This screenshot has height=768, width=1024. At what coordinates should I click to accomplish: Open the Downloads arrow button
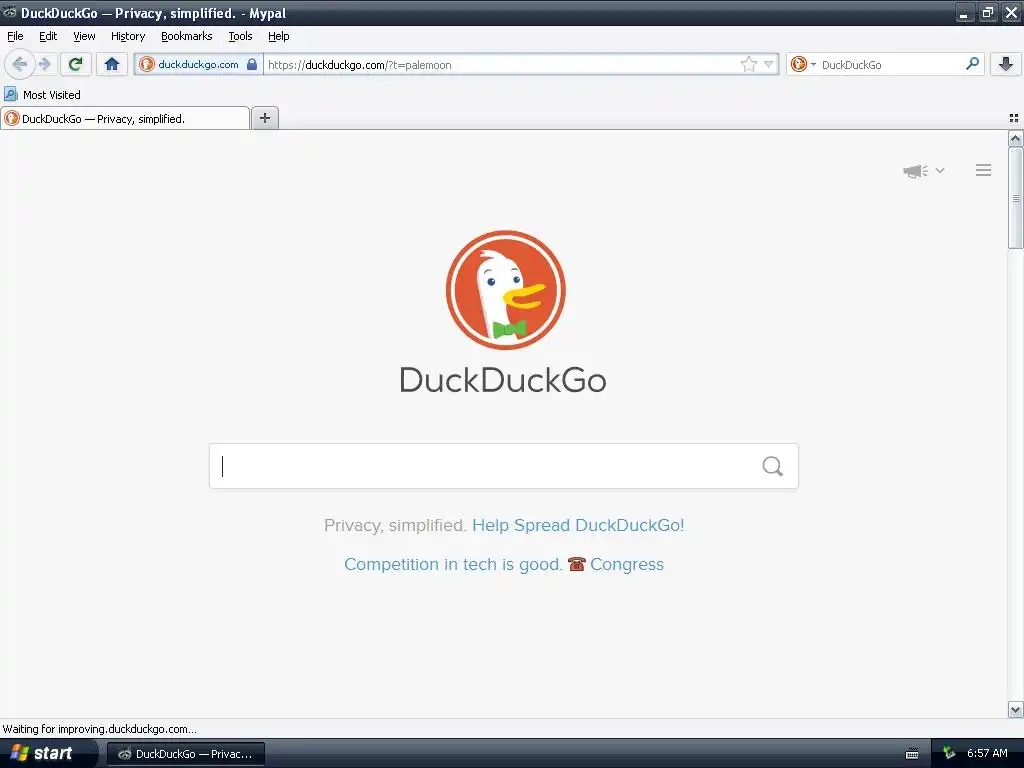[1006, 64]
